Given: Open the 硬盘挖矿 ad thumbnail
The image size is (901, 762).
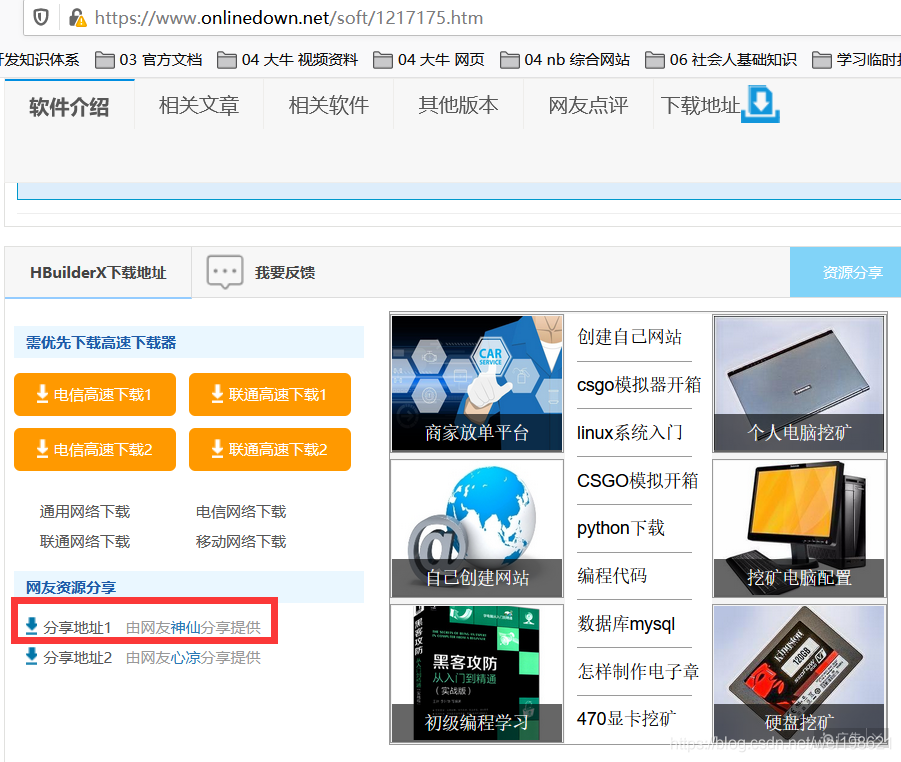Looking at the screenshot, I should point(799,673).
